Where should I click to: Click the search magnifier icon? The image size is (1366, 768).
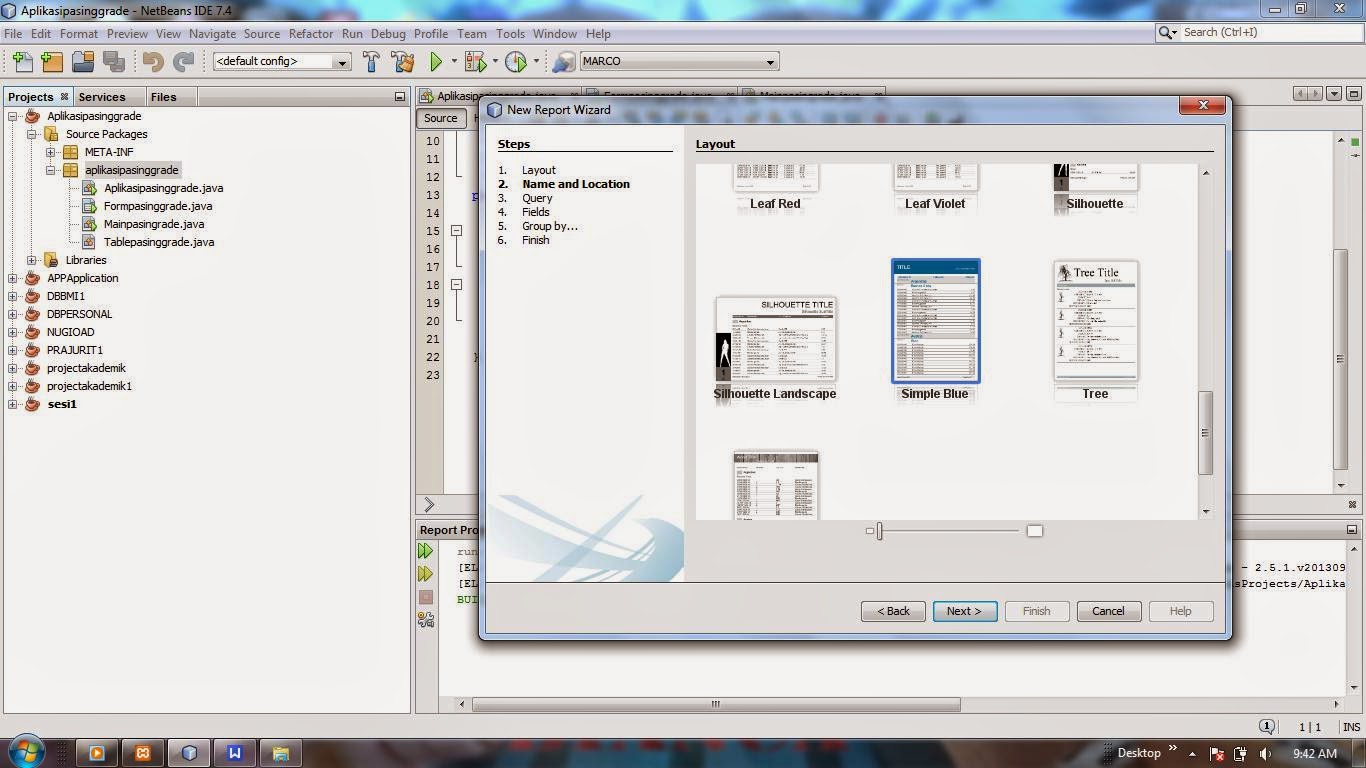pos(1167,33)
